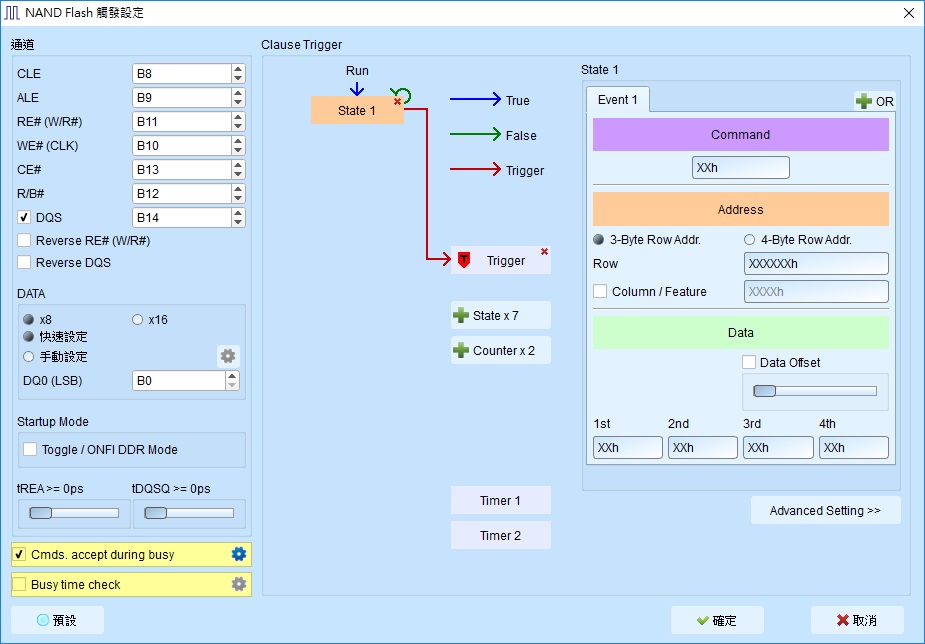Click the purple Command header
Viewport: 925px width, 644px height.
pyautogui.click(x=740, y=134)
